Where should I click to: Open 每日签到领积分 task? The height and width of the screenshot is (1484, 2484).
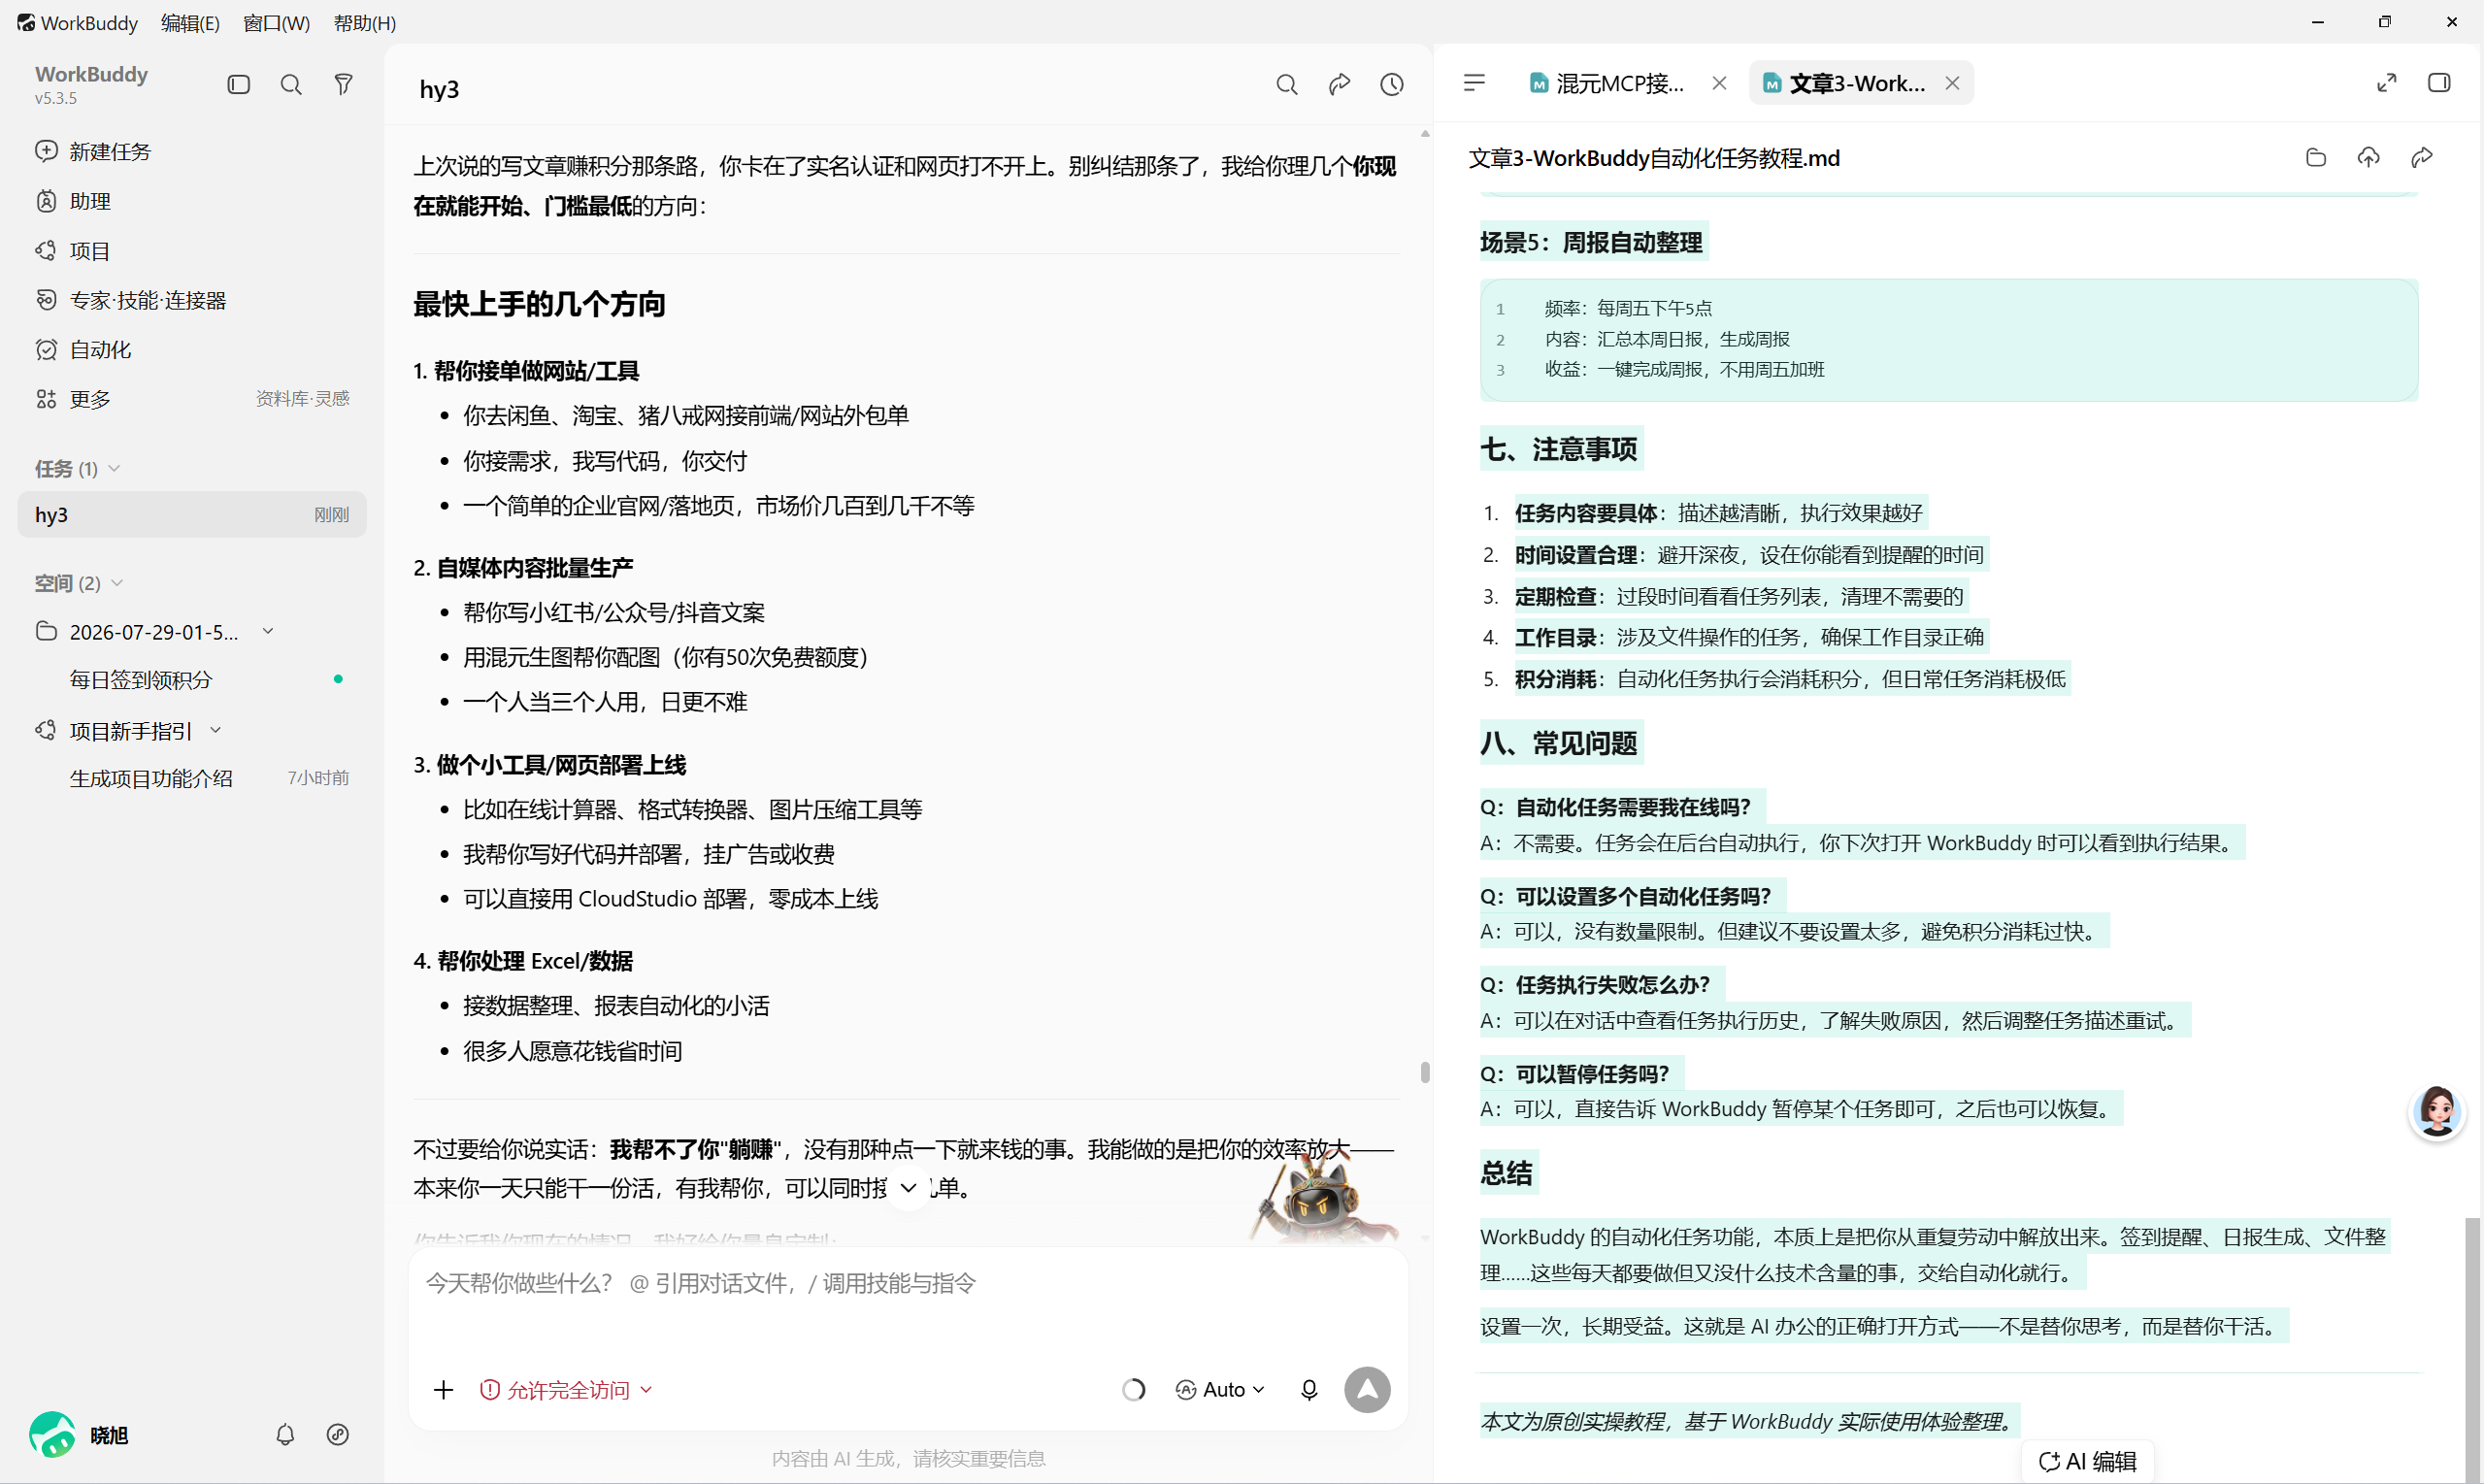(191, 680)
